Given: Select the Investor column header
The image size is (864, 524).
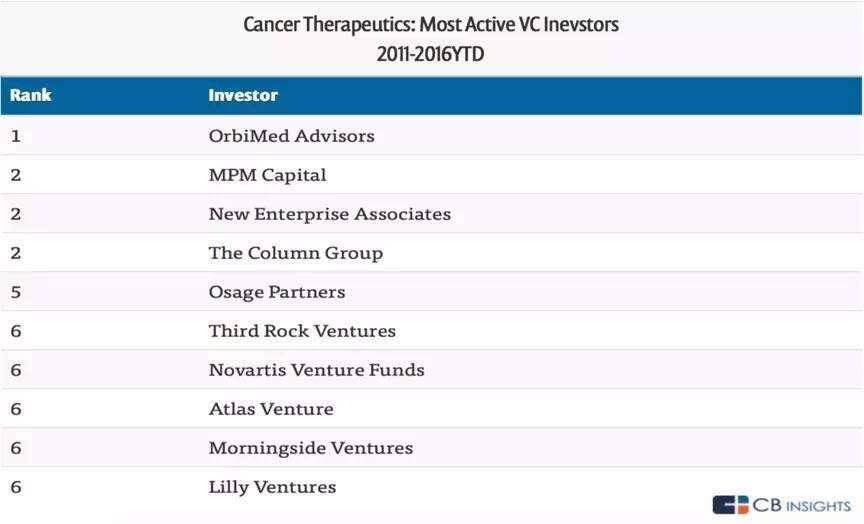Looking at the screenshot, I should click(x=243, y=95).
